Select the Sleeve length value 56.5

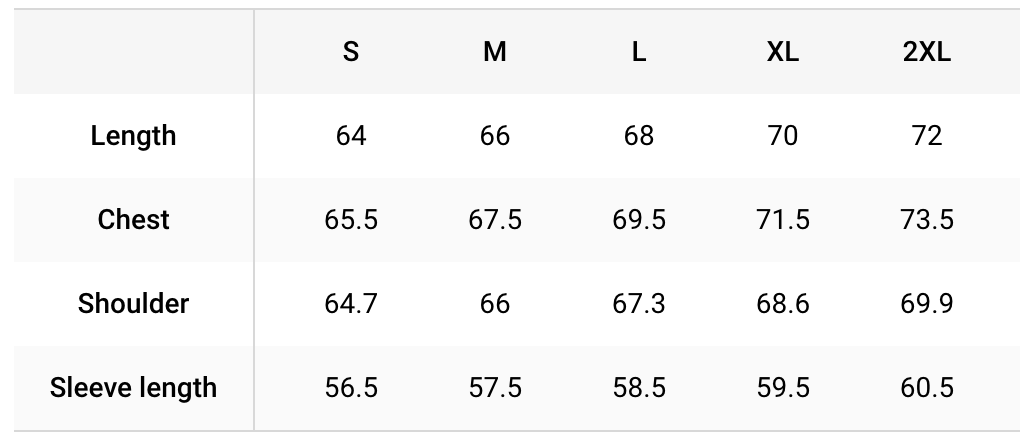point(351,388)
